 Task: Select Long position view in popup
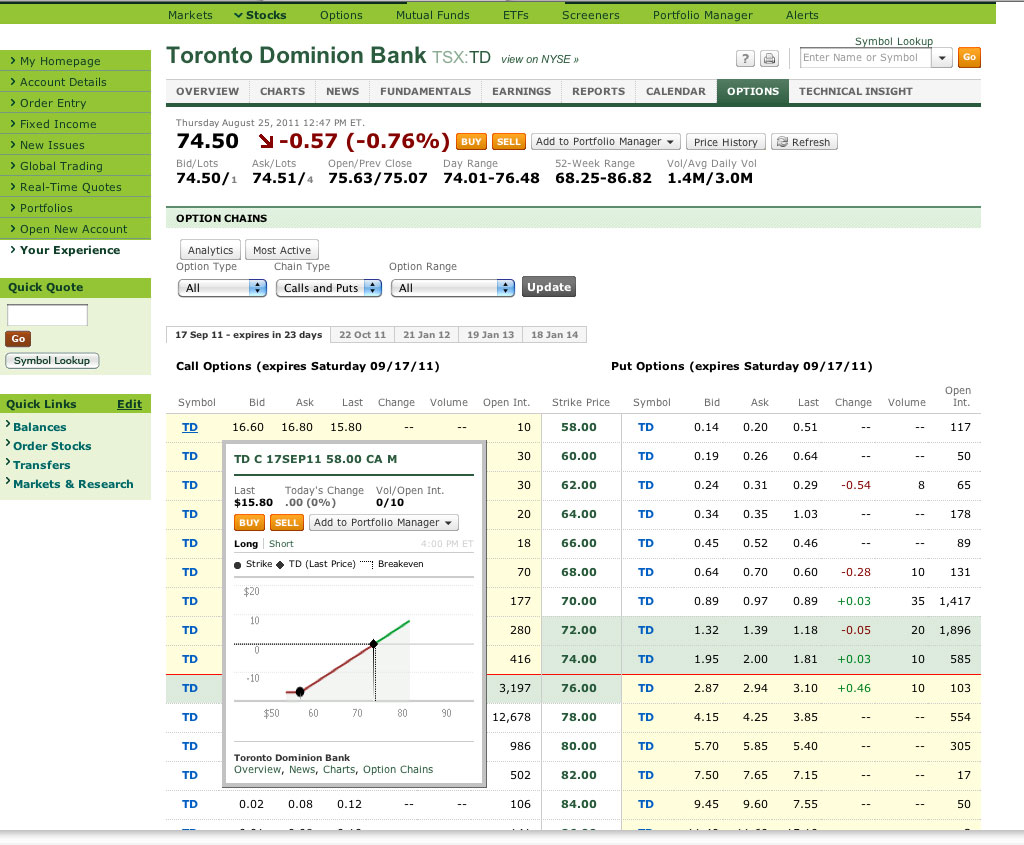click(x=245, y=544)
